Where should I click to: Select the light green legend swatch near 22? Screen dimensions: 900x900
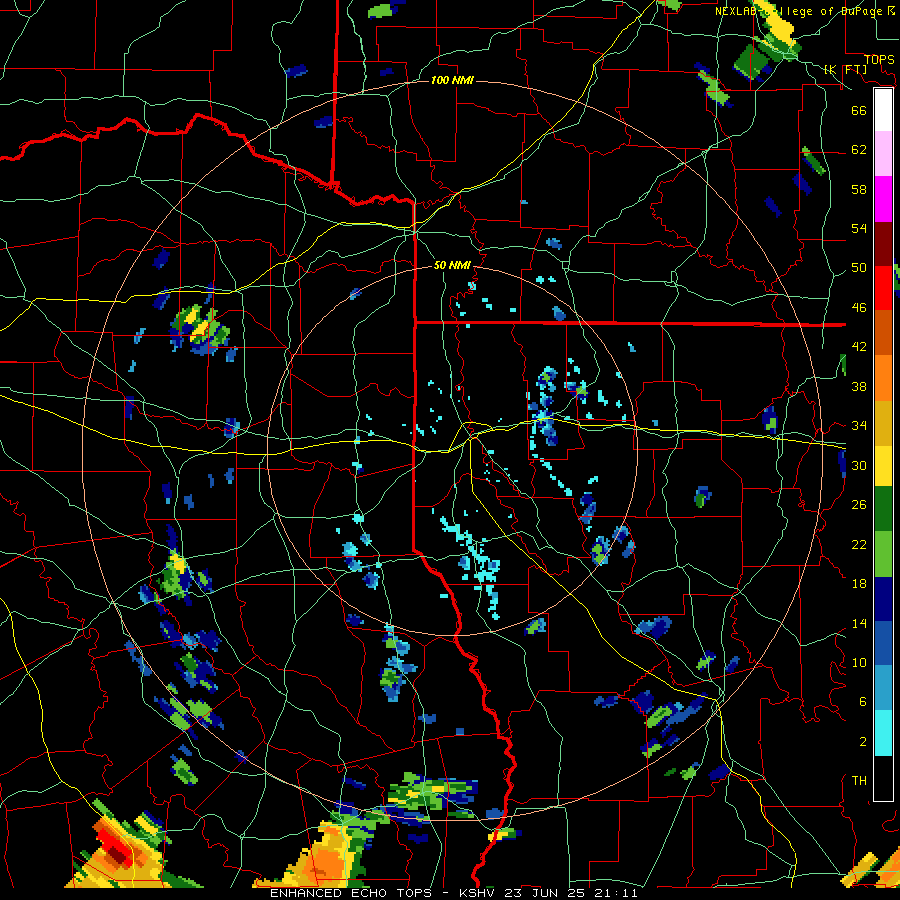[x=883, y=554]
